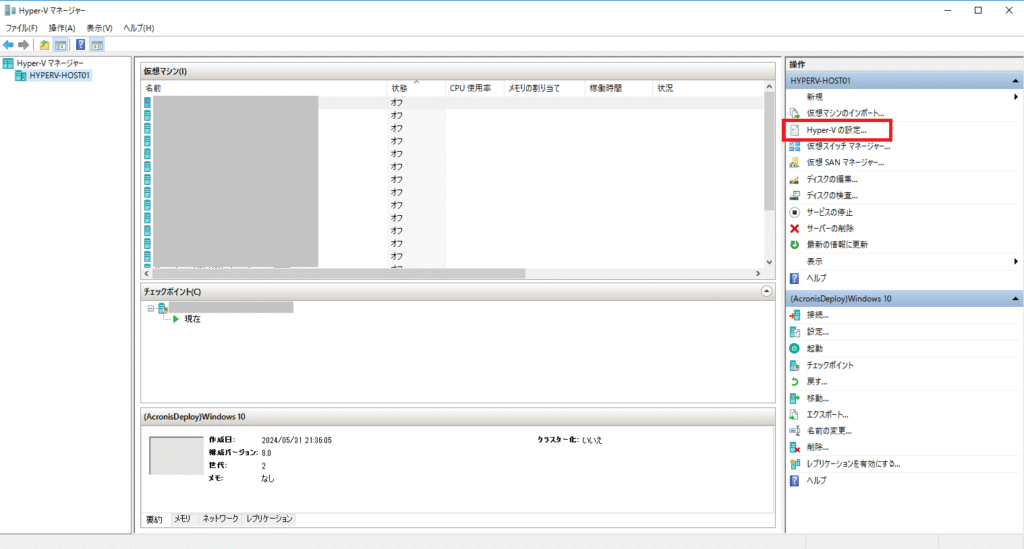This screenshot has height=549, width=1024.
Task: Open Hyper-V の設定 action
Action: click(x=836, y=130)
